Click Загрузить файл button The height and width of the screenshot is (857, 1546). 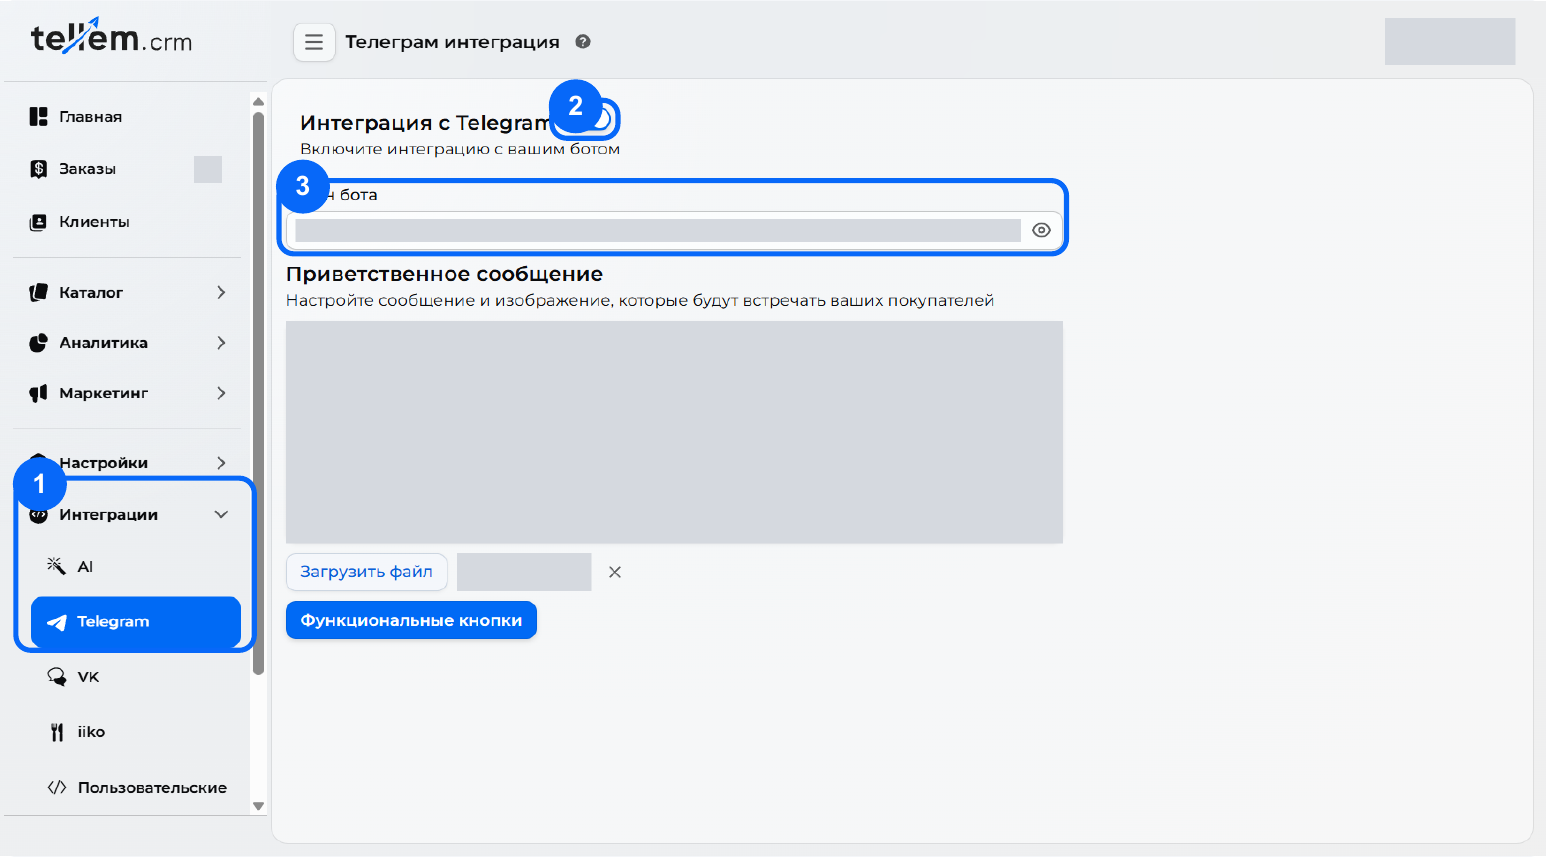(x=366, y=572)
